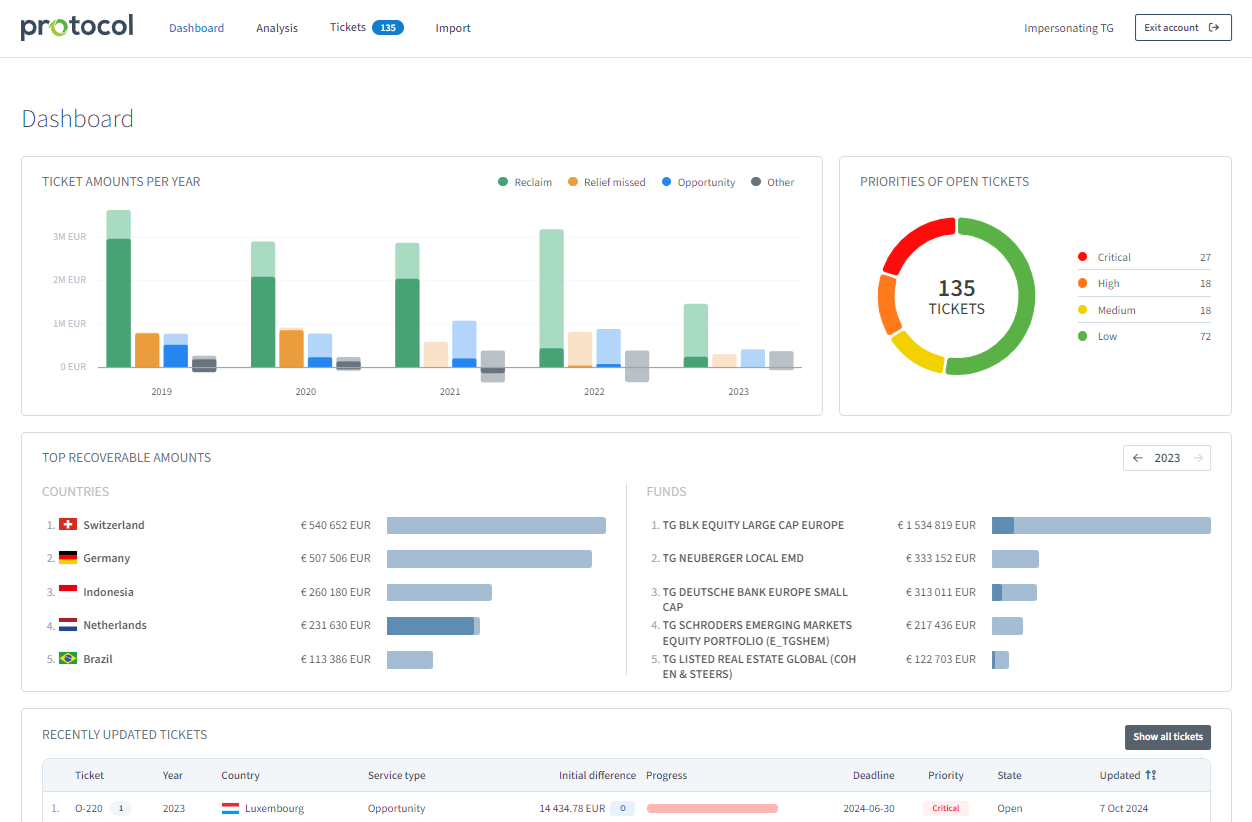The width and height of the screenshot is (1252, 822).
Task: Click the Germany flag icon
Action: coord(66,558)
